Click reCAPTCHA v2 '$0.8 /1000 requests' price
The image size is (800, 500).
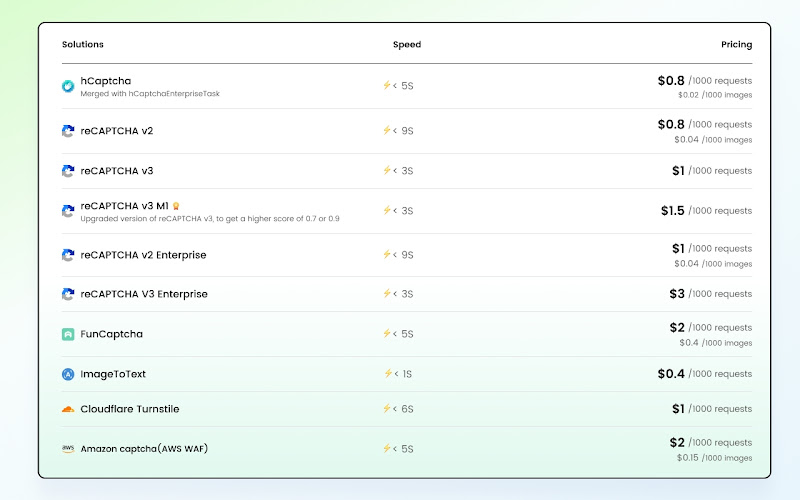705,124
